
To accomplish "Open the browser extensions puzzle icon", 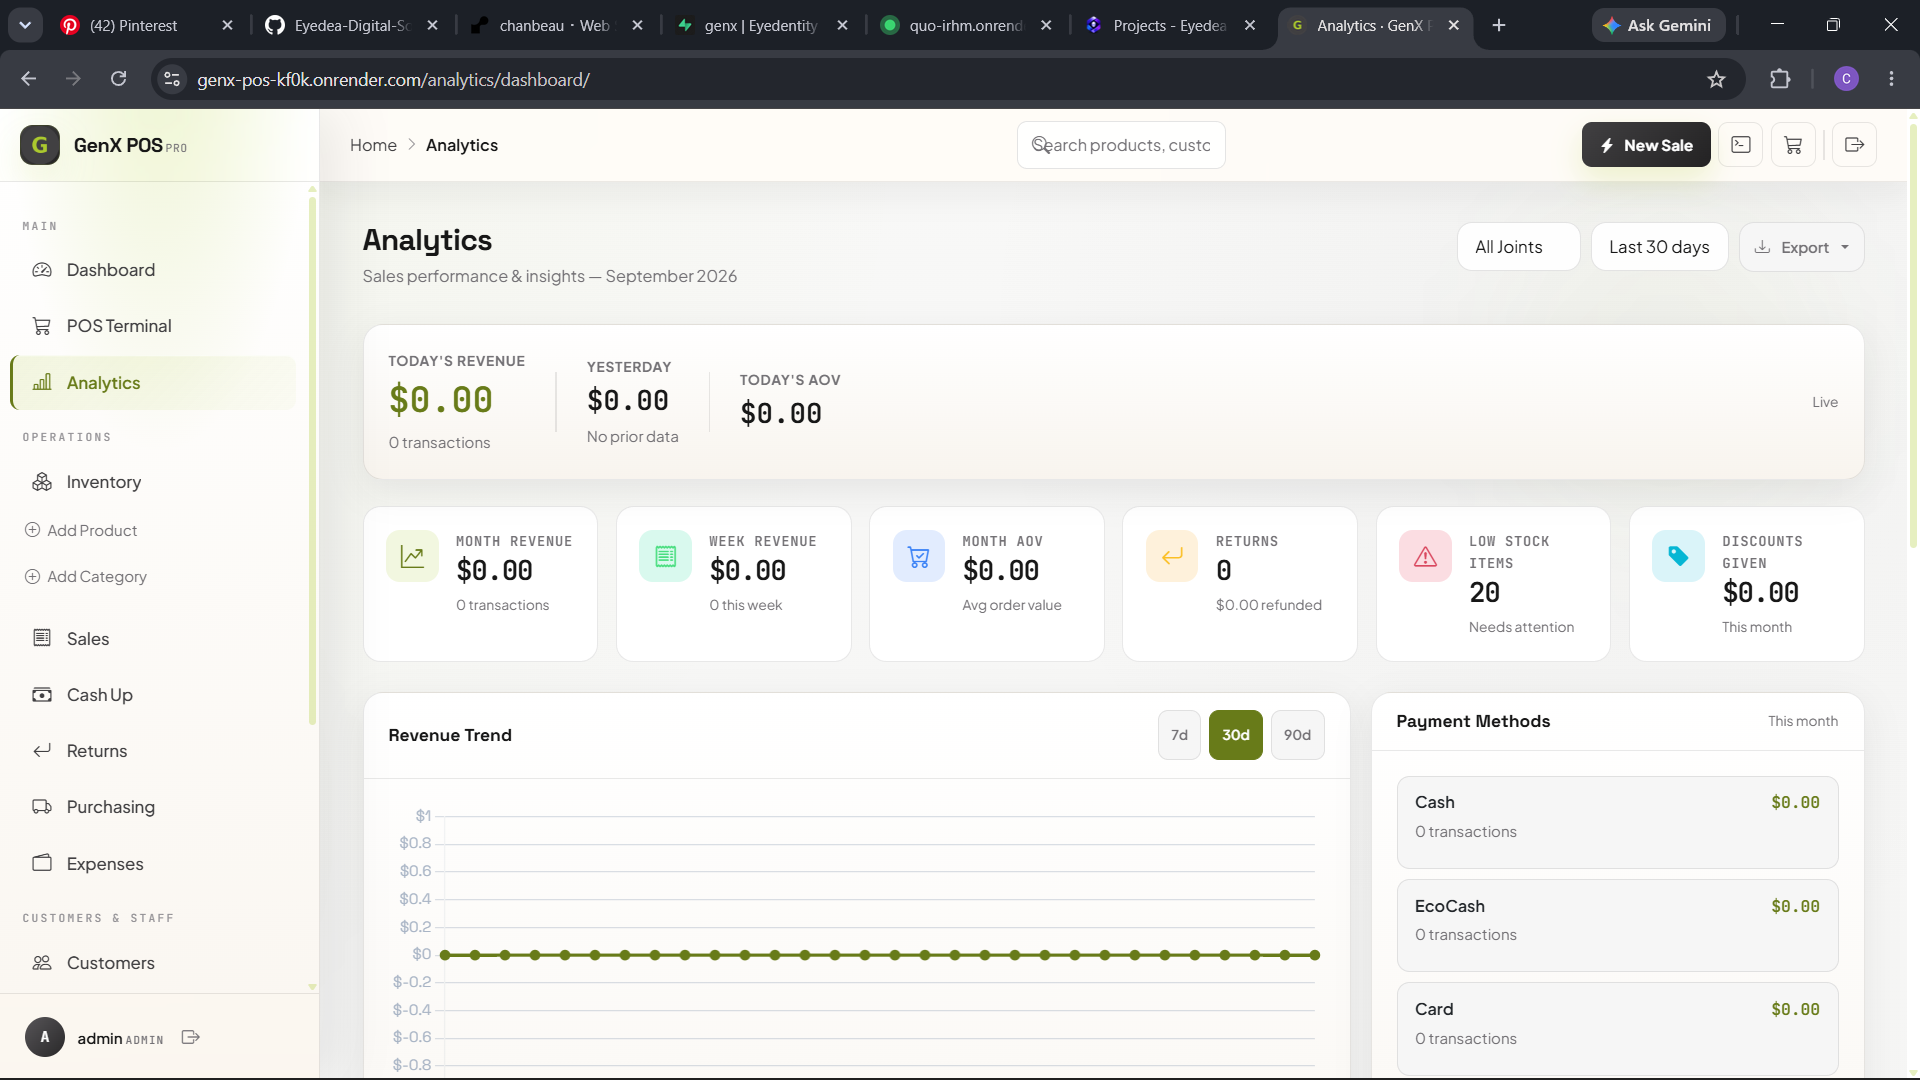I will pyautogui.click(x=1780, y=79).
